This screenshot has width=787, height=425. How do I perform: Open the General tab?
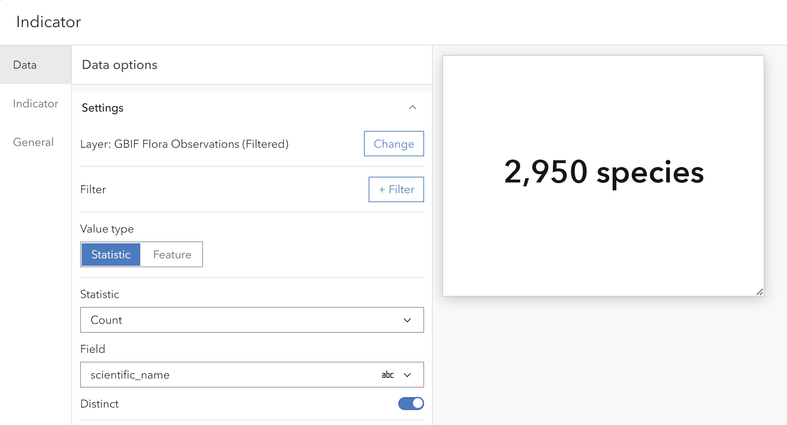tap(33, 142)
